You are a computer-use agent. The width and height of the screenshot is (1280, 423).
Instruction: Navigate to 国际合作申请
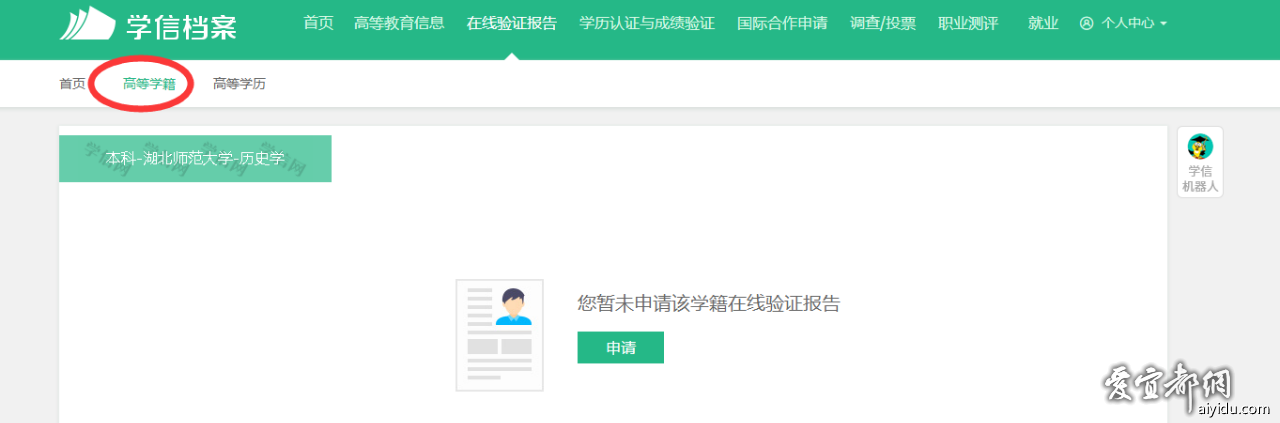pyautogui.click(x=782, y=23)
